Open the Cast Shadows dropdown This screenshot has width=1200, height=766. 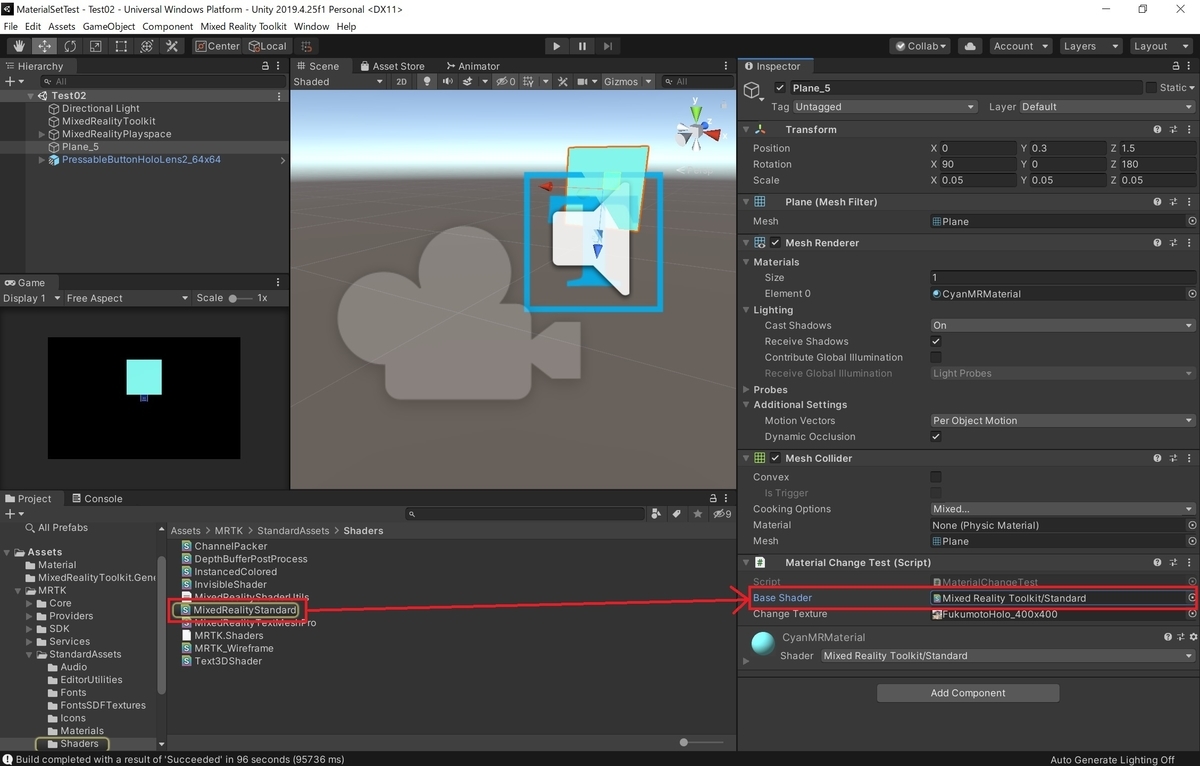point(1062,325)
